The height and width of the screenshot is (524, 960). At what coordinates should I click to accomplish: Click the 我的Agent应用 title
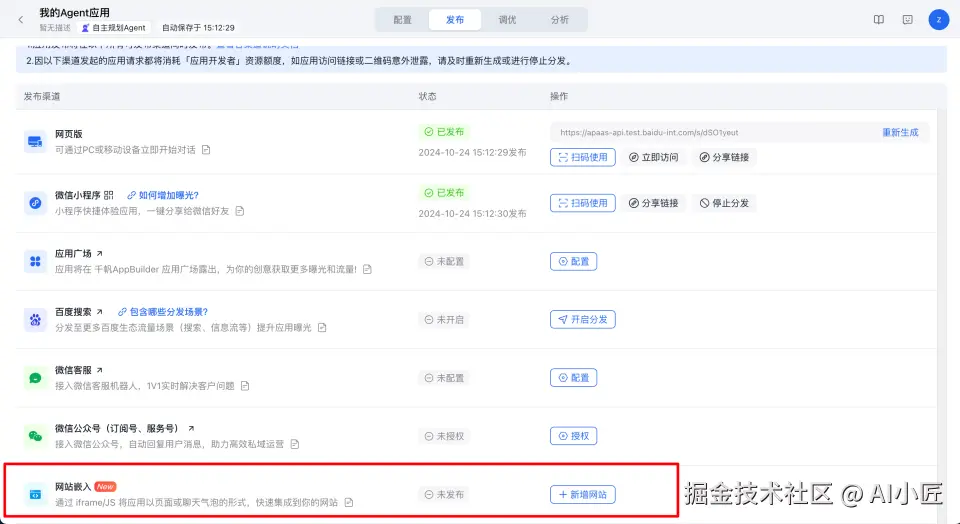point(75,12)
